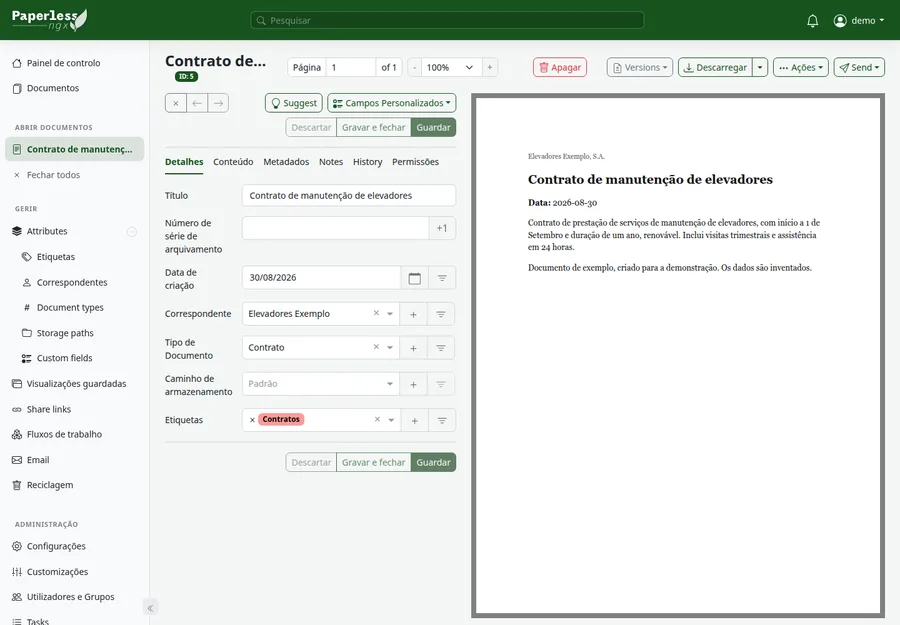The image size is (900, 625).
Task: Click top Gravar e fechar button
Action: (374, 127)
